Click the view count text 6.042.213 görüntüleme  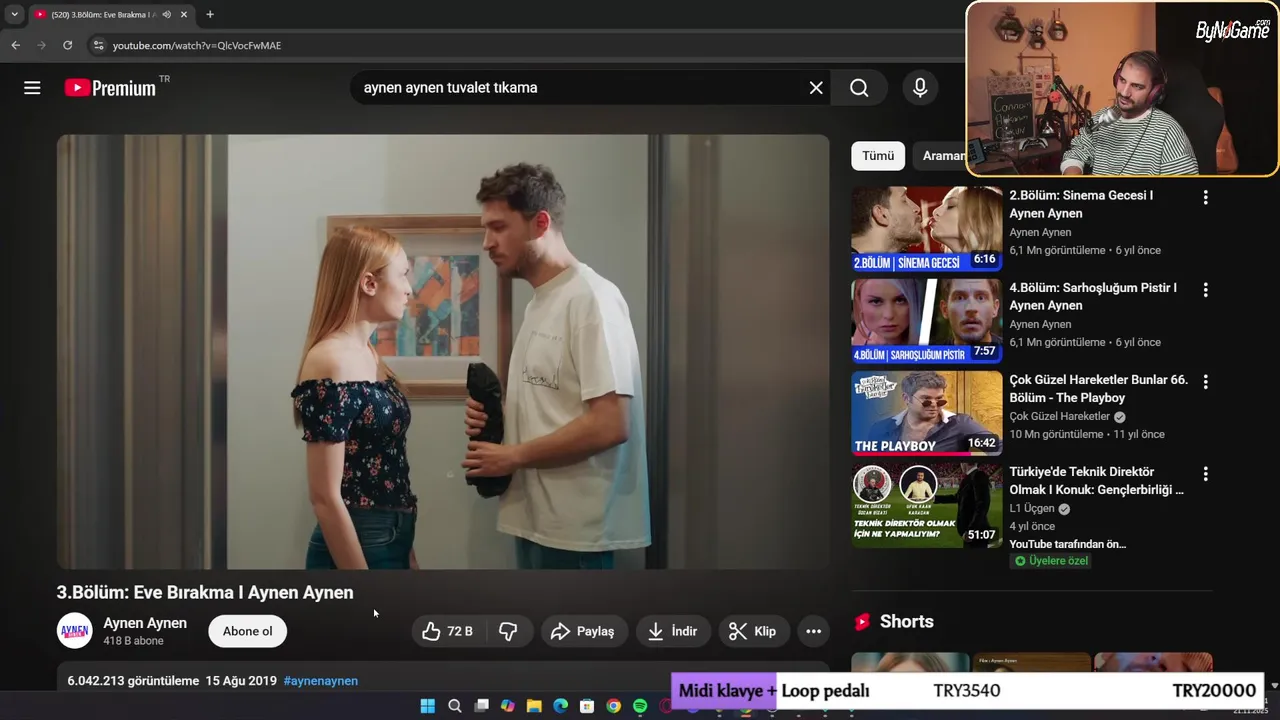133,681
